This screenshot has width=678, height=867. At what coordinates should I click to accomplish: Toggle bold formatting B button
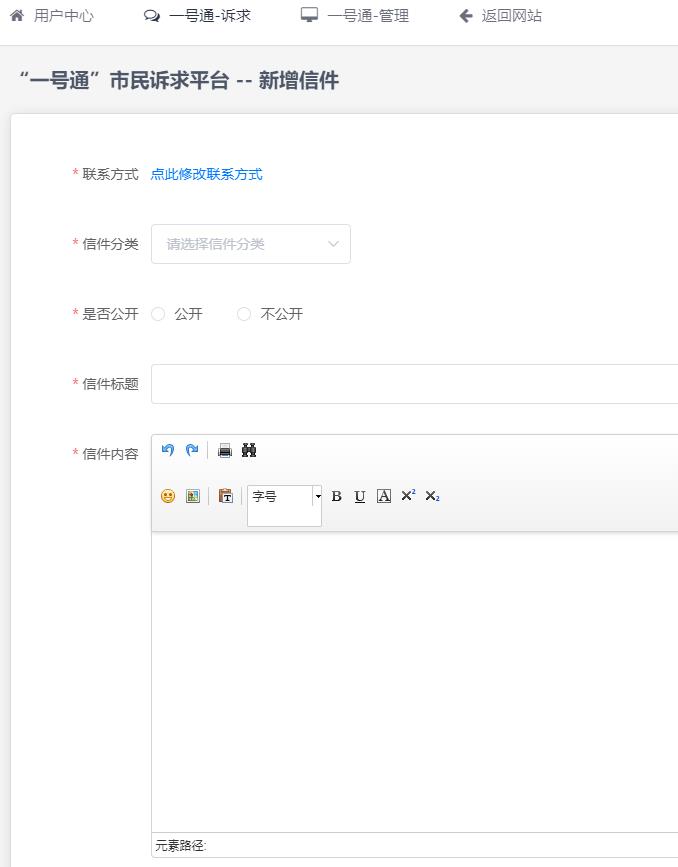pos(336,496)
